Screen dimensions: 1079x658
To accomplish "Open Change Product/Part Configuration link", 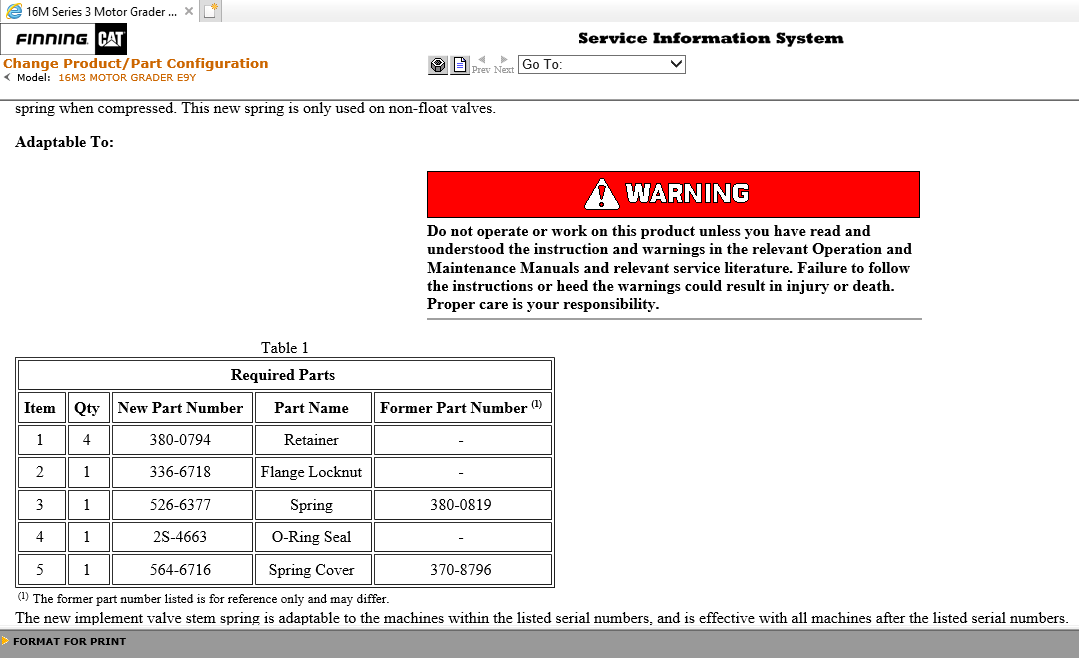I will point(136,63).
